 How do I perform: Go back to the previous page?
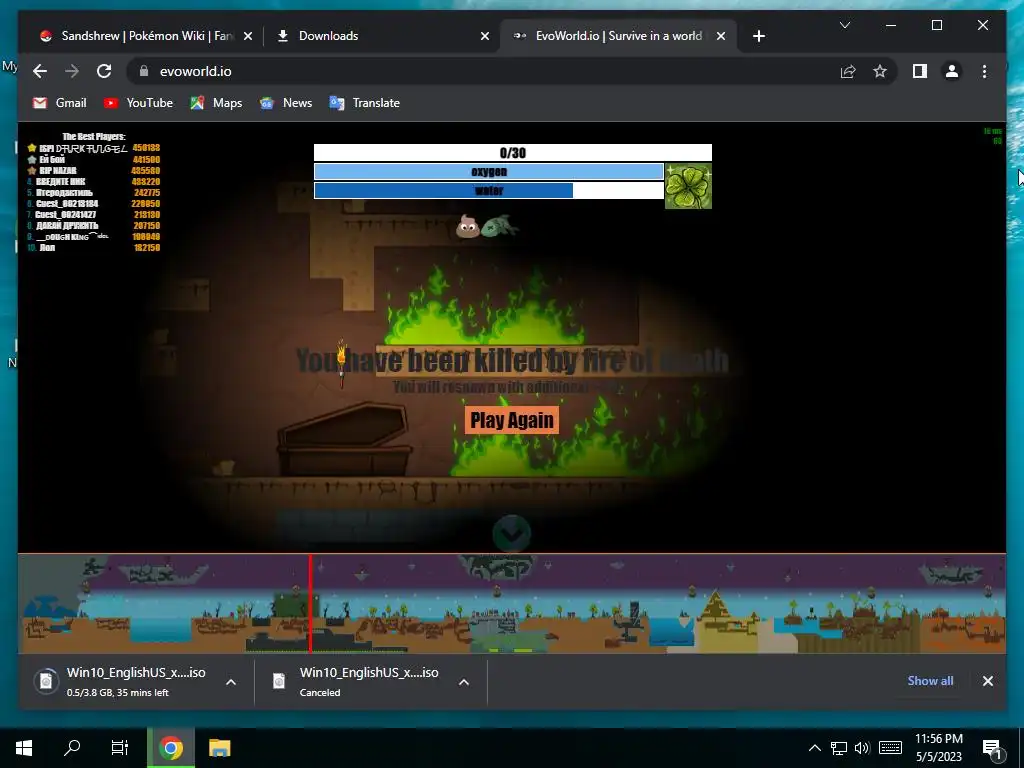40,71
